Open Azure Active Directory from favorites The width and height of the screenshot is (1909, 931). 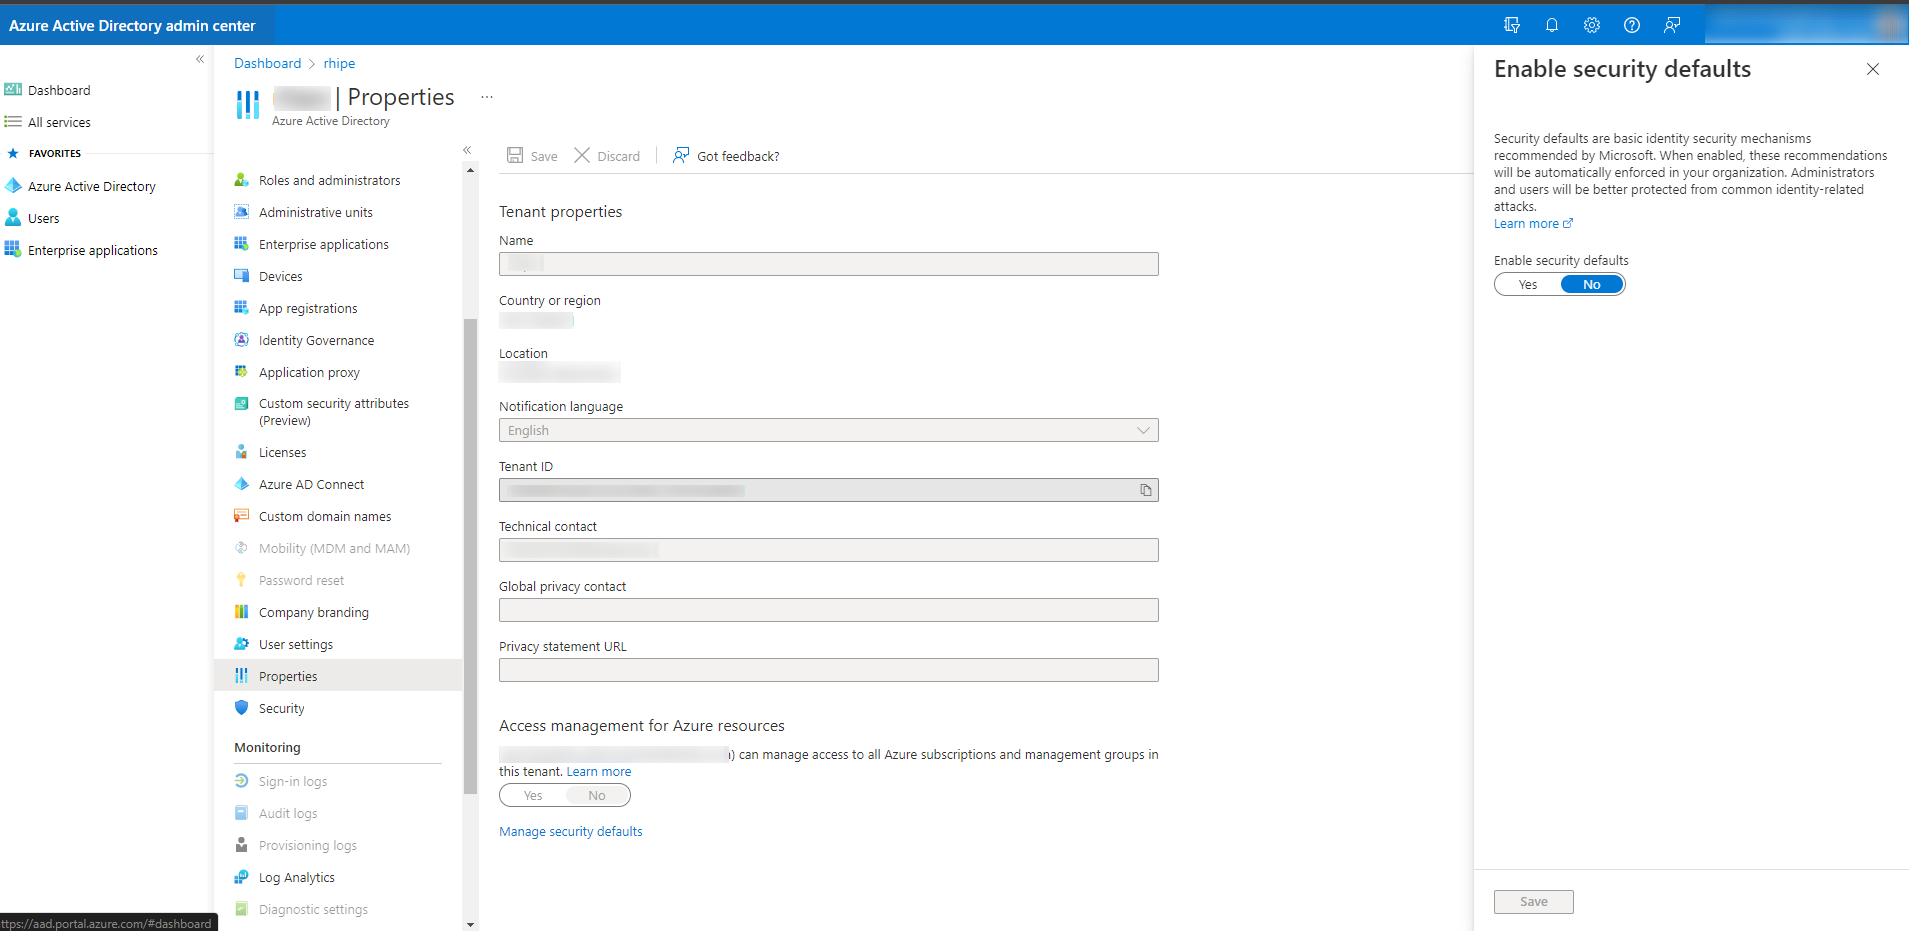click(92, 185)
